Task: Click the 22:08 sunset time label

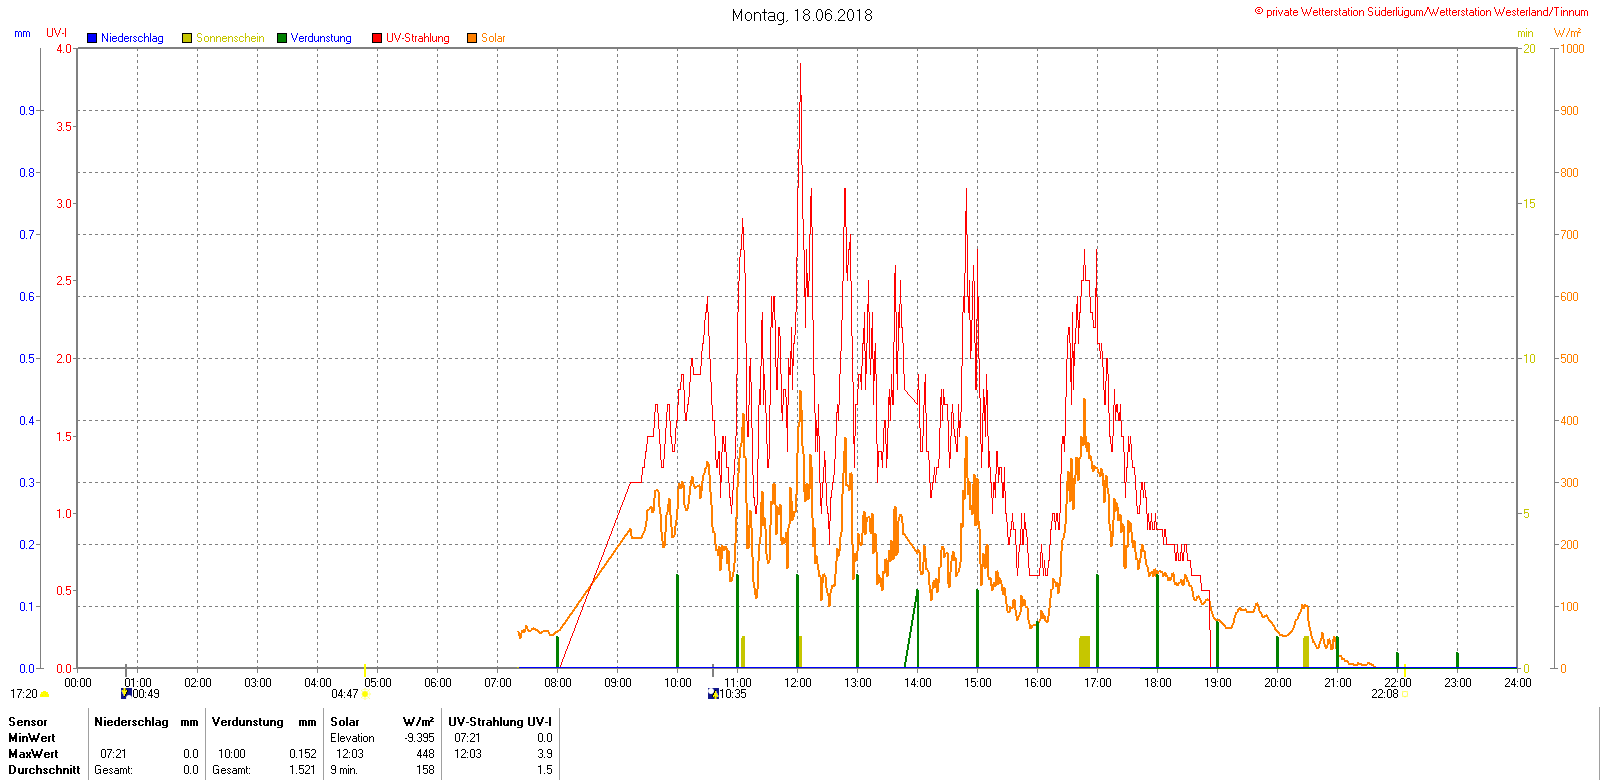Action: [x=1385, y=694]
